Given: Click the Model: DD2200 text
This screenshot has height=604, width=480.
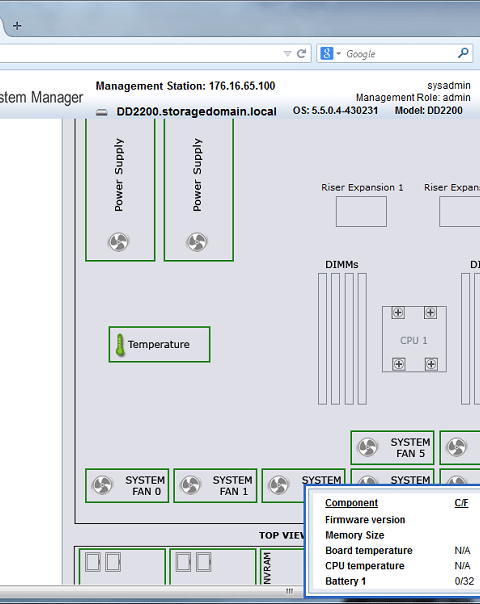Looking at the screenshot, I should click(x=428, y=111).
